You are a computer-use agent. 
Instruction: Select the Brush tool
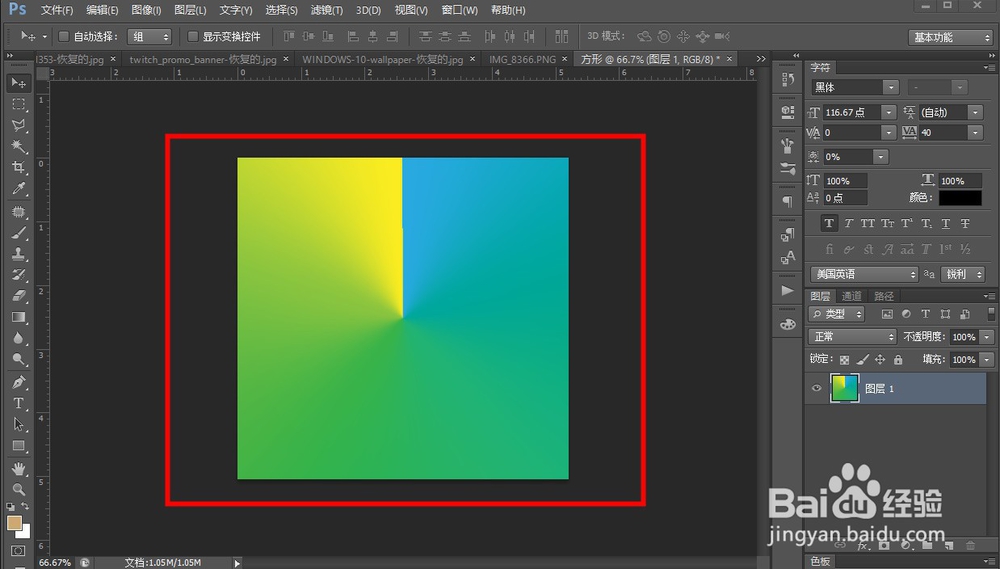pos(18,233)
